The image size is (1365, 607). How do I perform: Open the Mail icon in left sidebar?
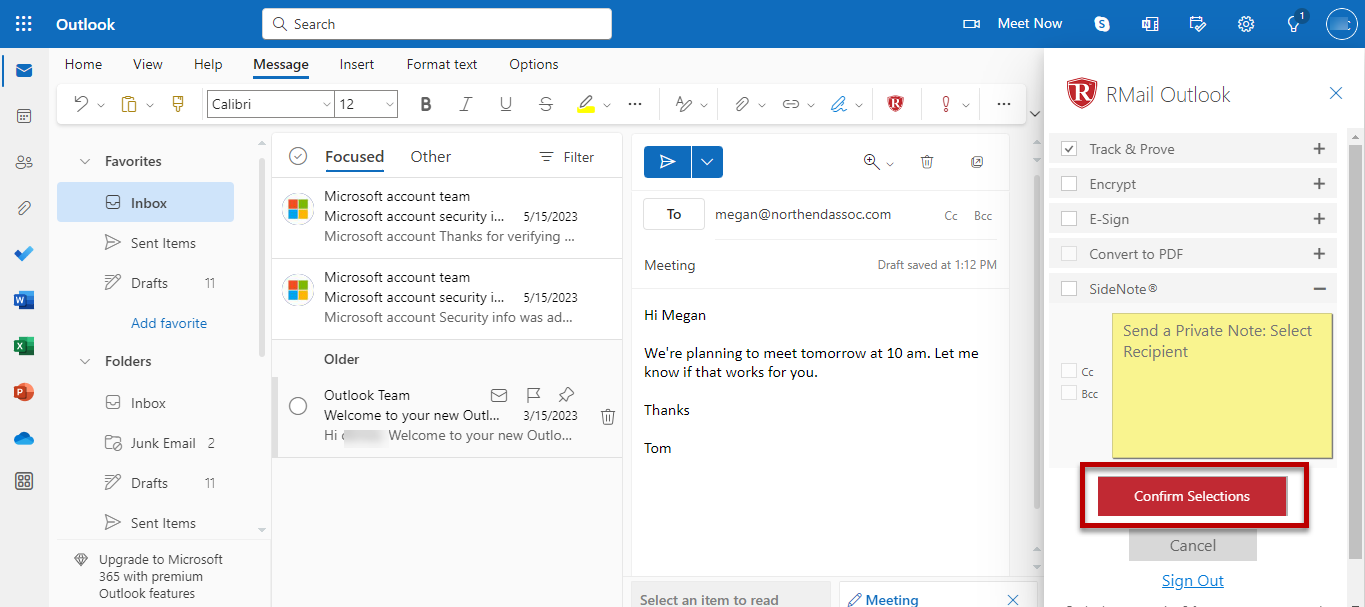click(x=24, y=70)
